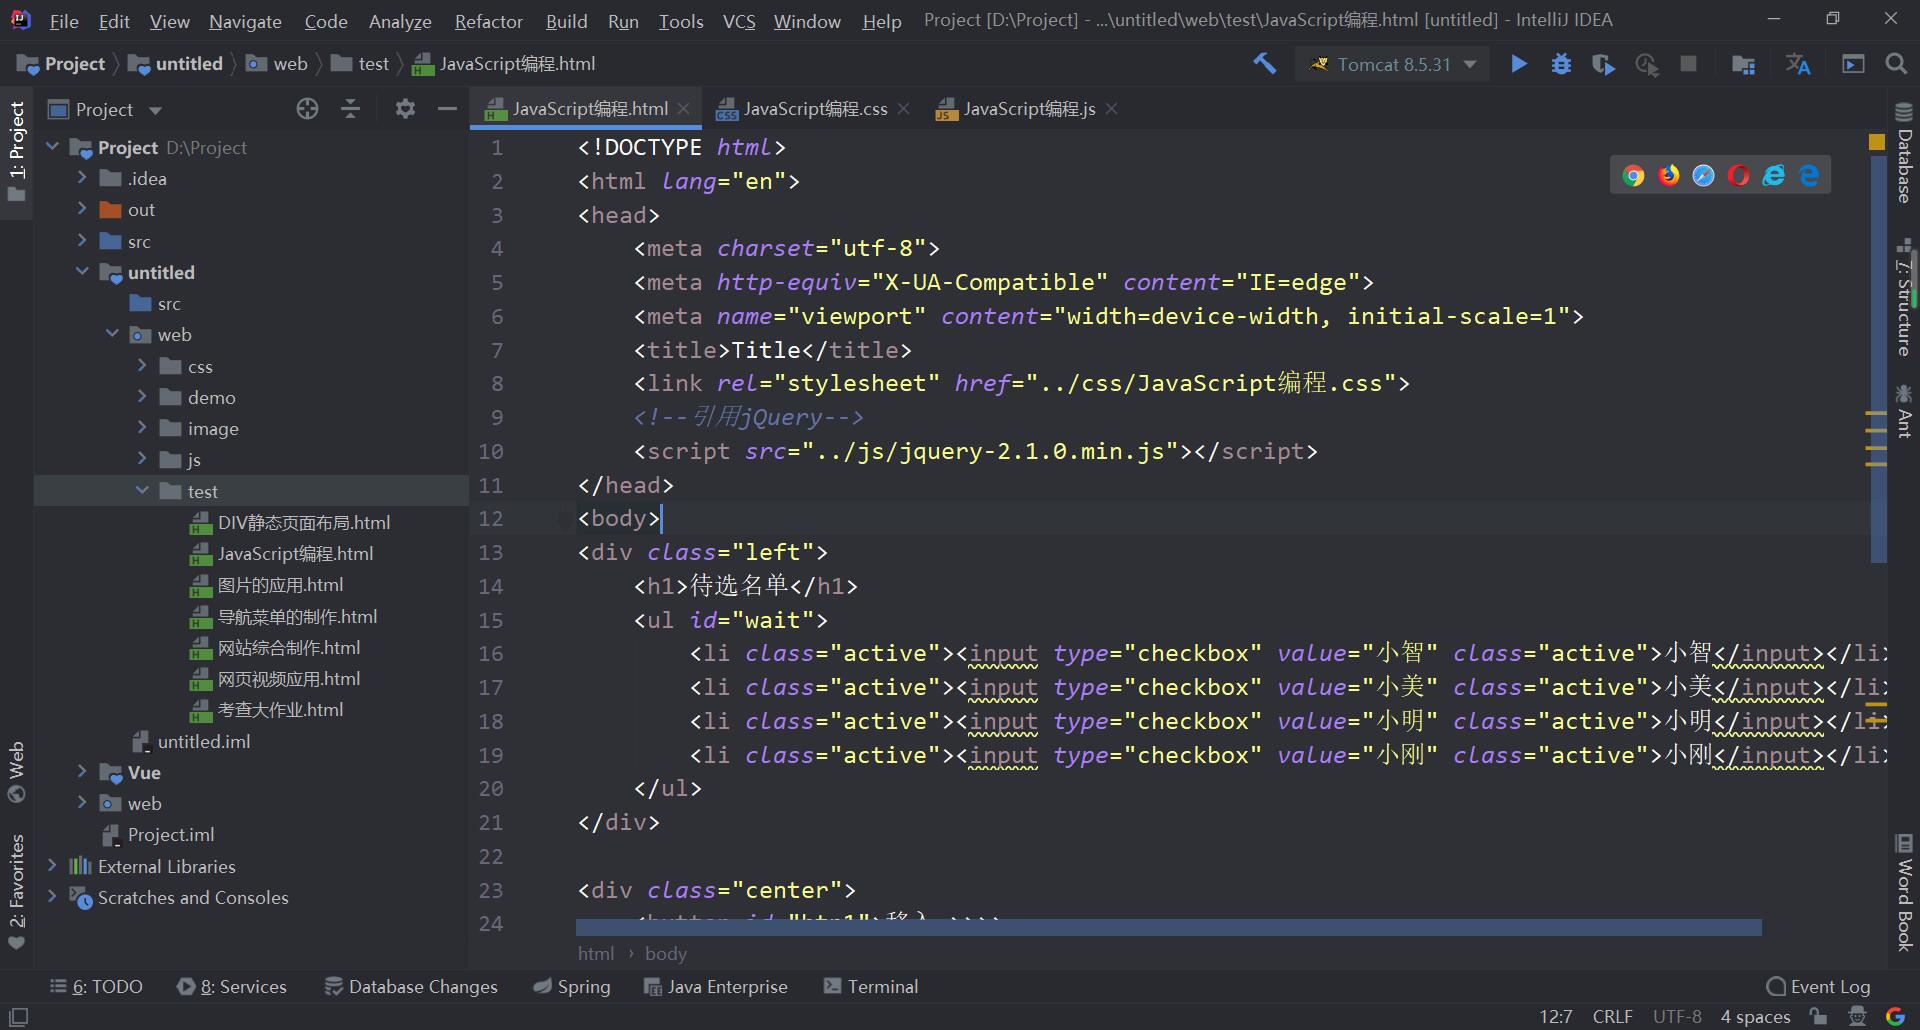Click the editor horizontal scrollbar
The image size is (1920, 1030).
tap(1168, 927)
